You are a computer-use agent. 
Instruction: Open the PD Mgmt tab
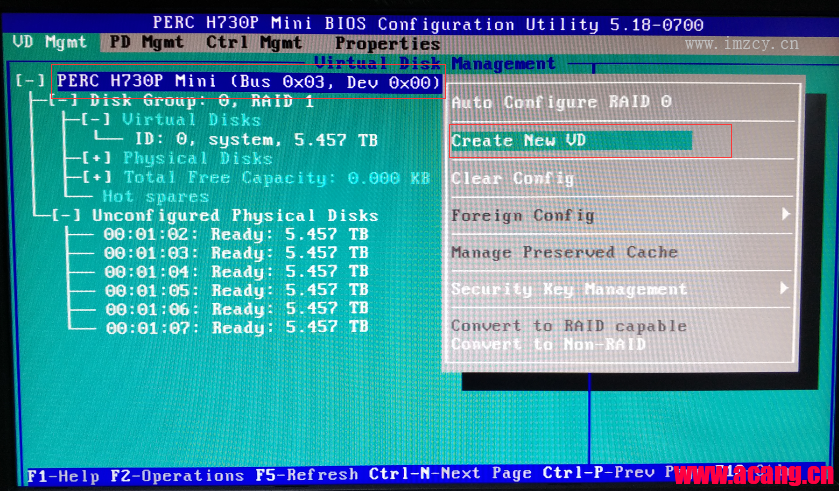(x=146, y=42)
